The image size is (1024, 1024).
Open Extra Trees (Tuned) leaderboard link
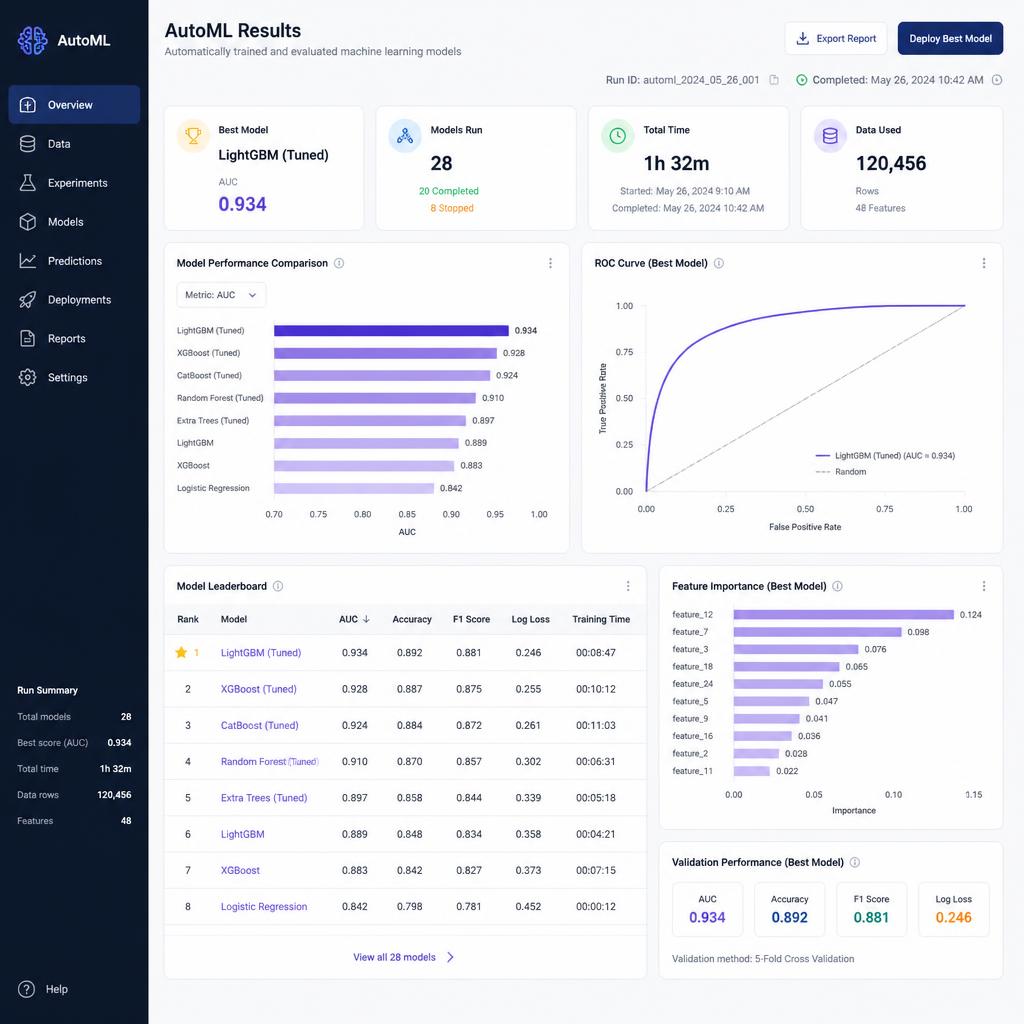[264, 797]
